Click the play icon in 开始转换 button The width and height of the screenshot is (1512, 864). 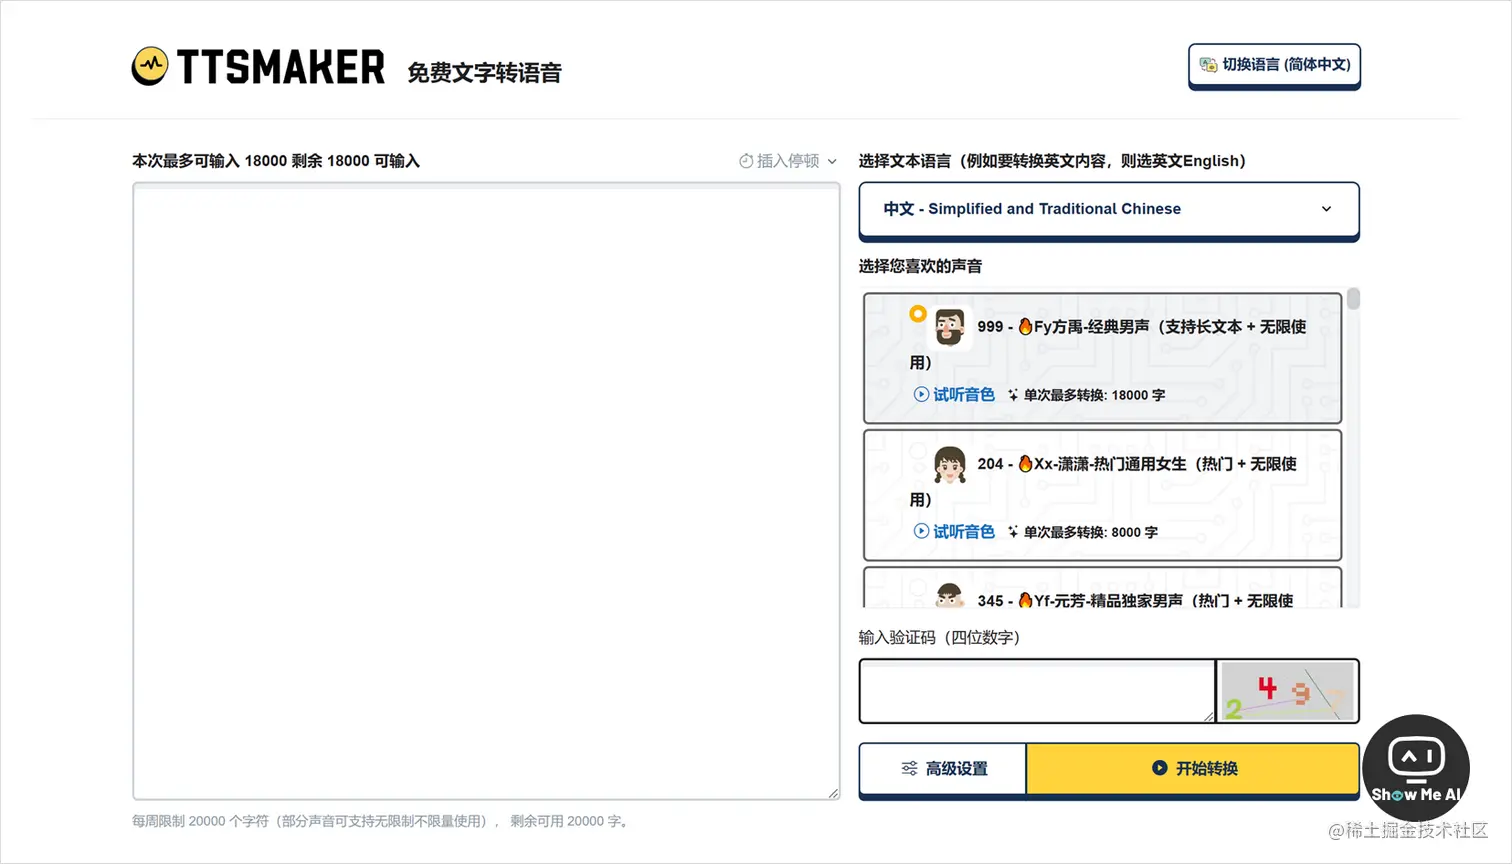click(1159, 768)
